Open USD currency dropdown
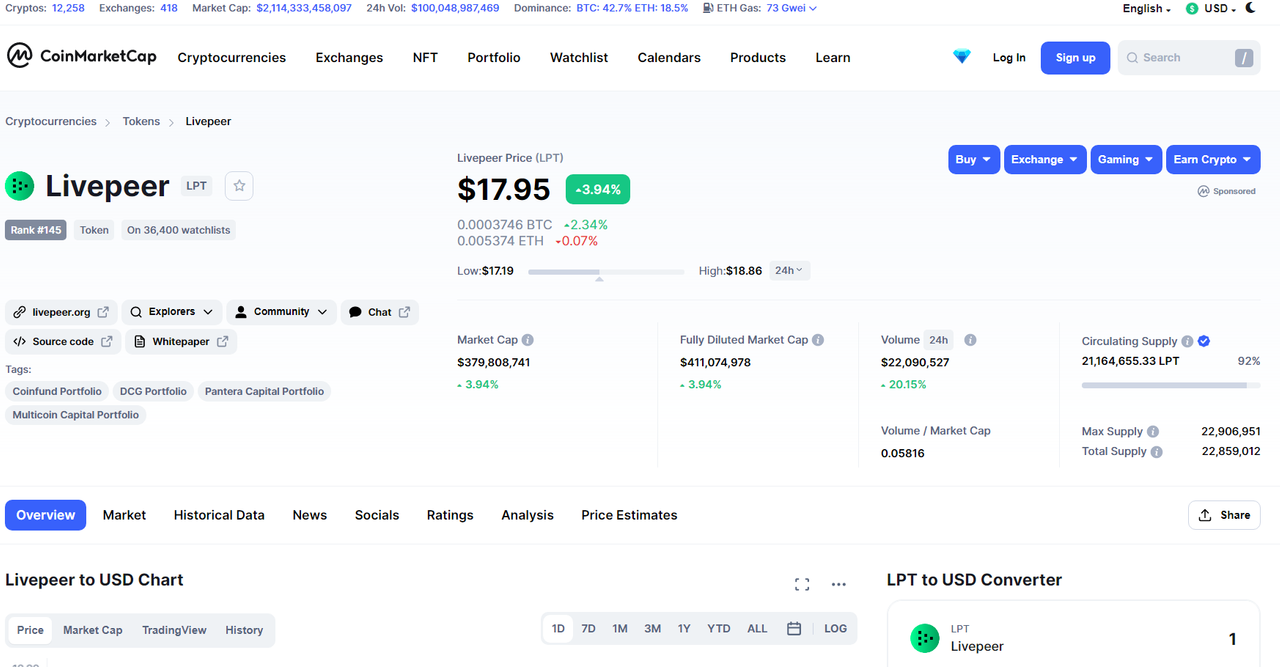Image resolution: width=1280 pixels, height=667 pixels. click(x=1220, y=9)
